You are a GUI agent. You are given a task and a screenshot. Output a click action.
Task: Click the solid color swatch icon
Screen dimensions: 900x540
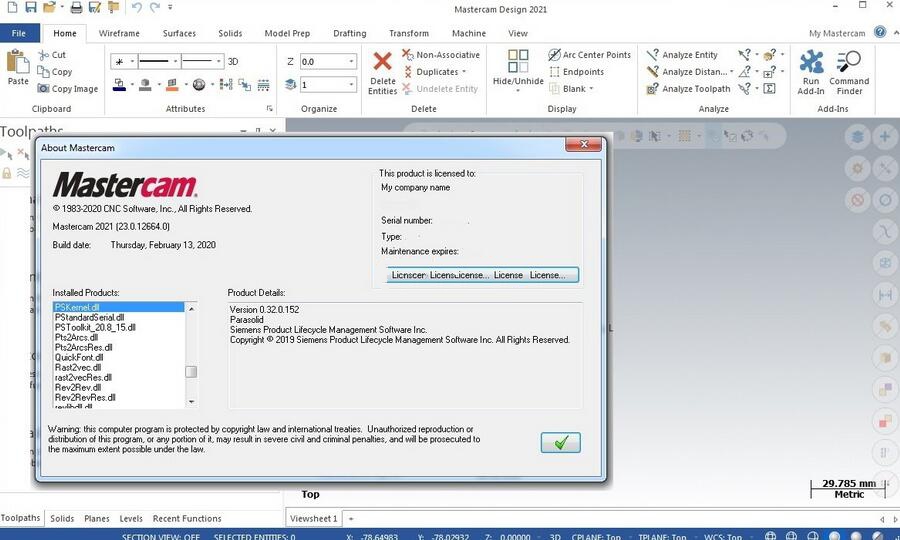coord(146,85)
